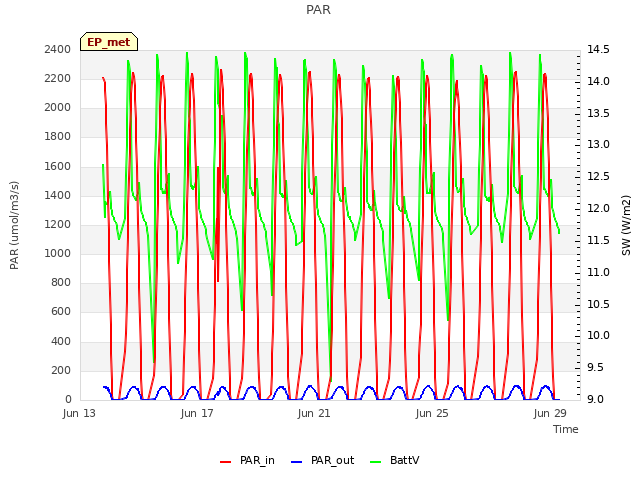Click the 10.5 right-axis tick label
640x480 pixels.
(598, 304)
